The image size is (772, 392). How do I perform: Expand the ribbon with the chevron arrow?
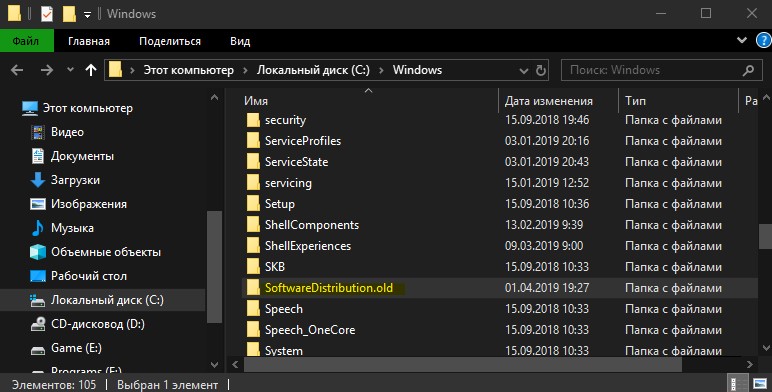pyautogui.click(x=742, y=40)
